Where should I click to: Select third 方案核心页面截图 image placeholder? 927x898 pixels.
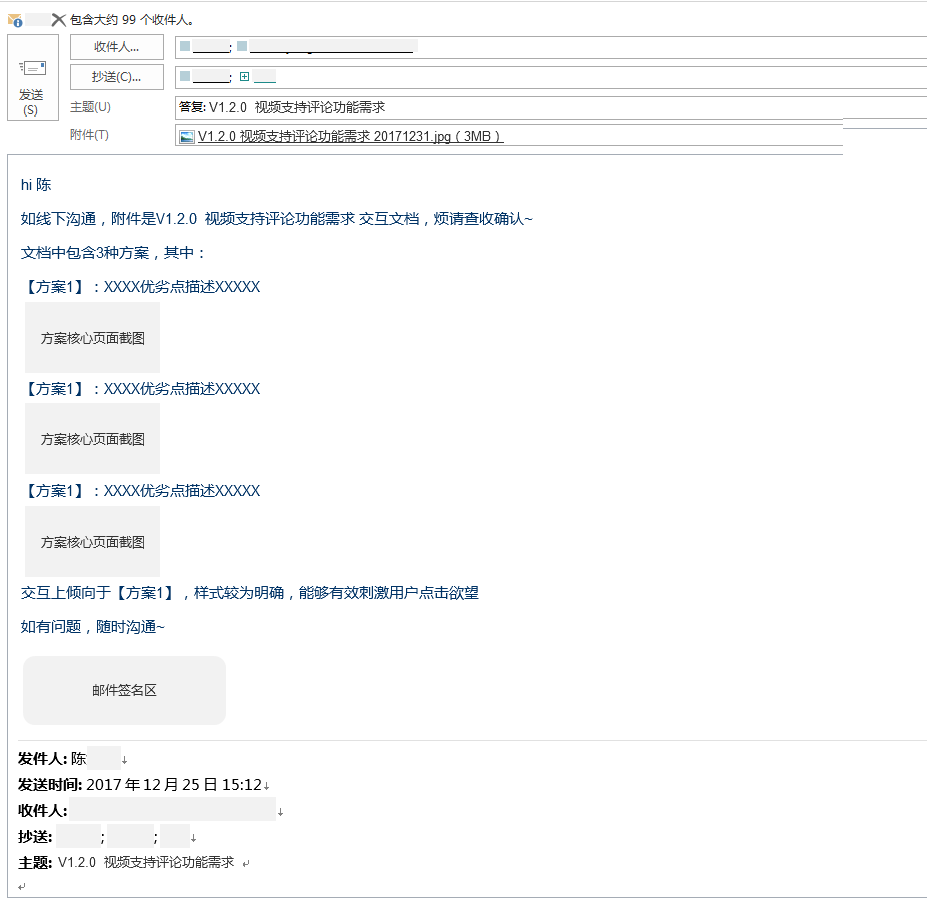[x=92, y=542]
